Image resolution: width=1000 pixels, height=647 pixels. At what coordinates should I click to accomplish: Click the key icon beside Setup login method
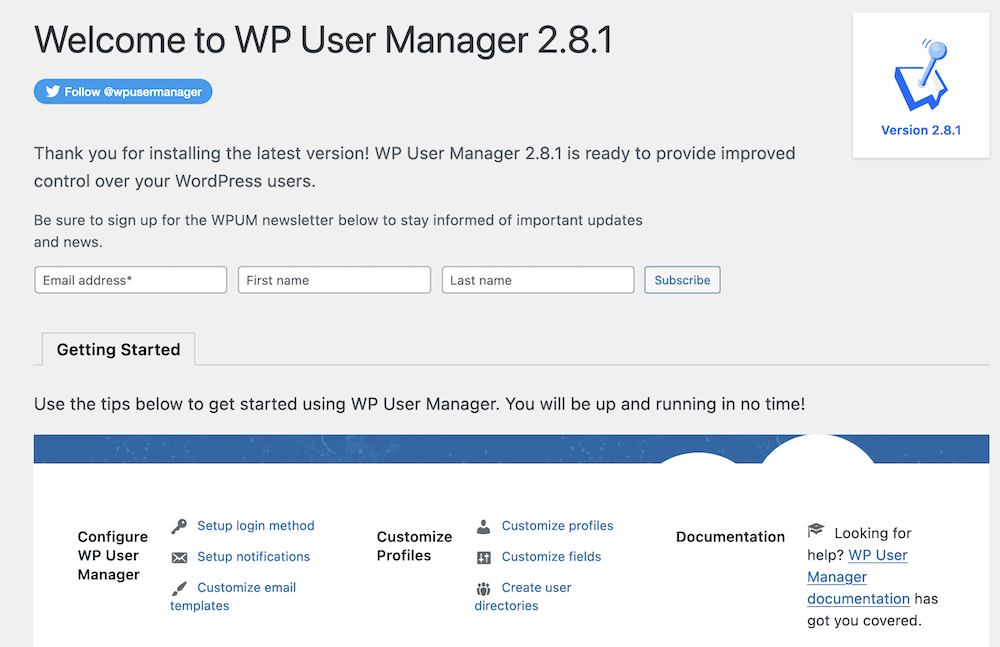pyautogui.click(x=179, y=526)
